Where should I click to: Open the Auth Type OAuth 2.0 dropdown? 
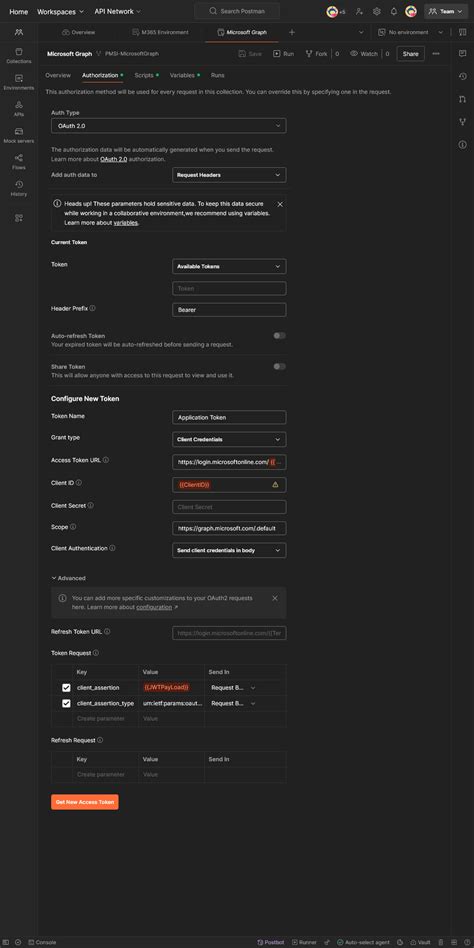169,126
